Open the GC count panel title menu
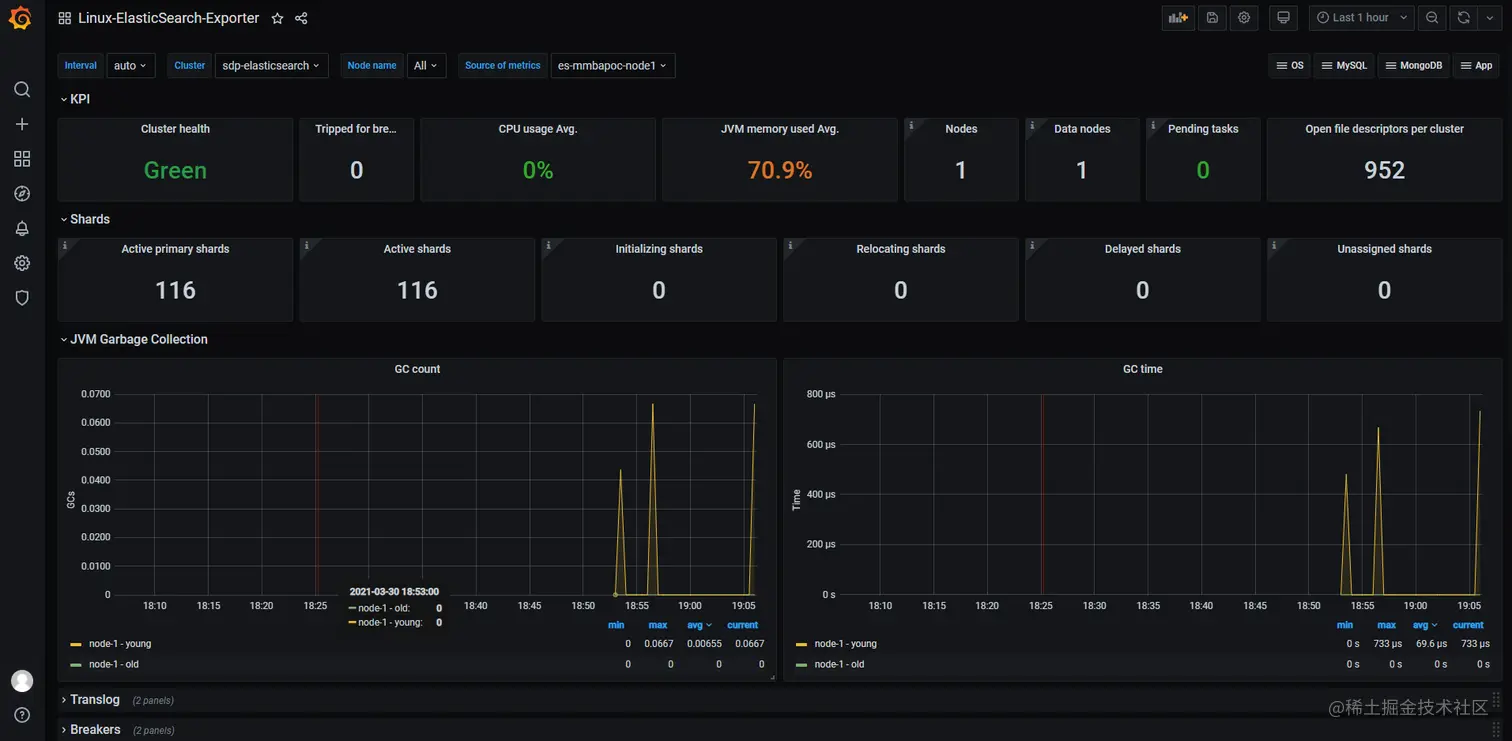The image size is (1512, 741). pos(417,369)
